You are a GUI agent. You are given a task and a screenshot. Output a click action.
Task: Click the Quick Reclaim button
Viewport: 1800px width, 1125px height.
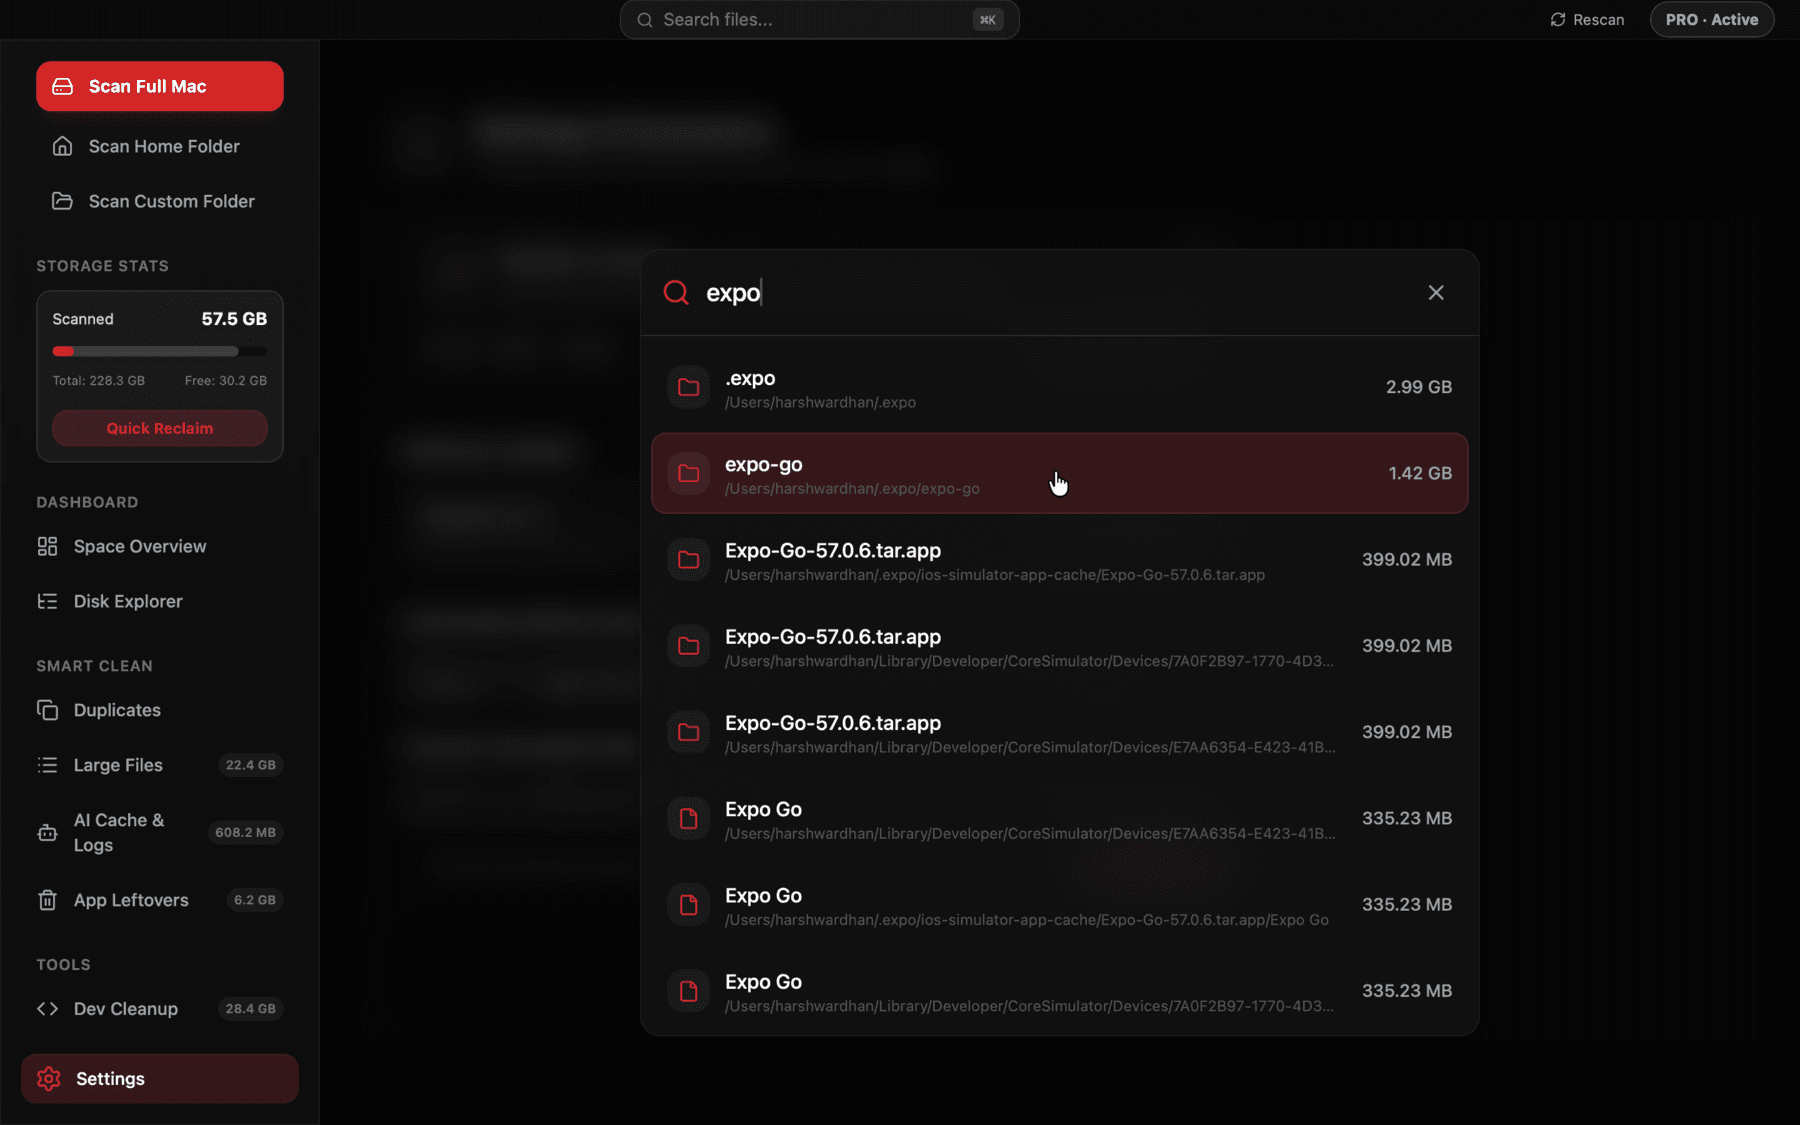[160, 428]
